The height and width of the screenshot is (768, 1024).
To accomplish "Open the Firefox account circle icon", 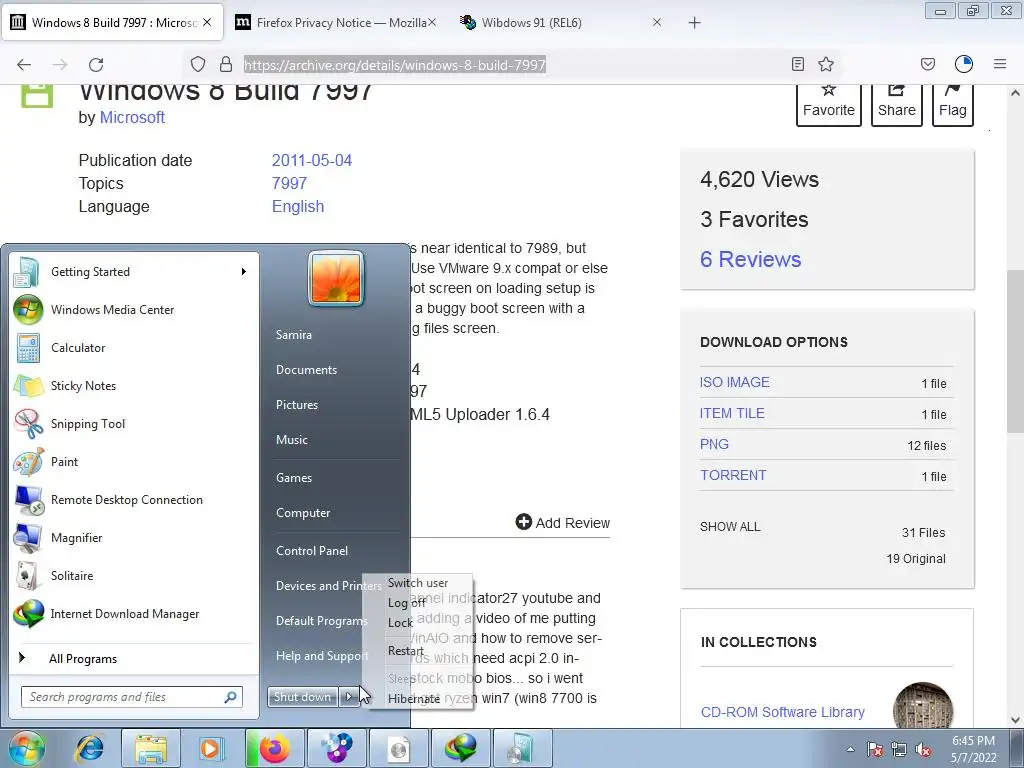I will pos(964,64).
